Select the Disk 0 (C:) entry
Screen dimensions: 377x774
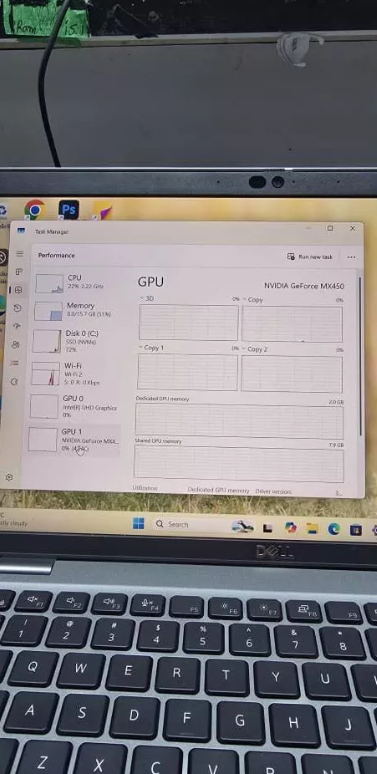pos(77,341)
